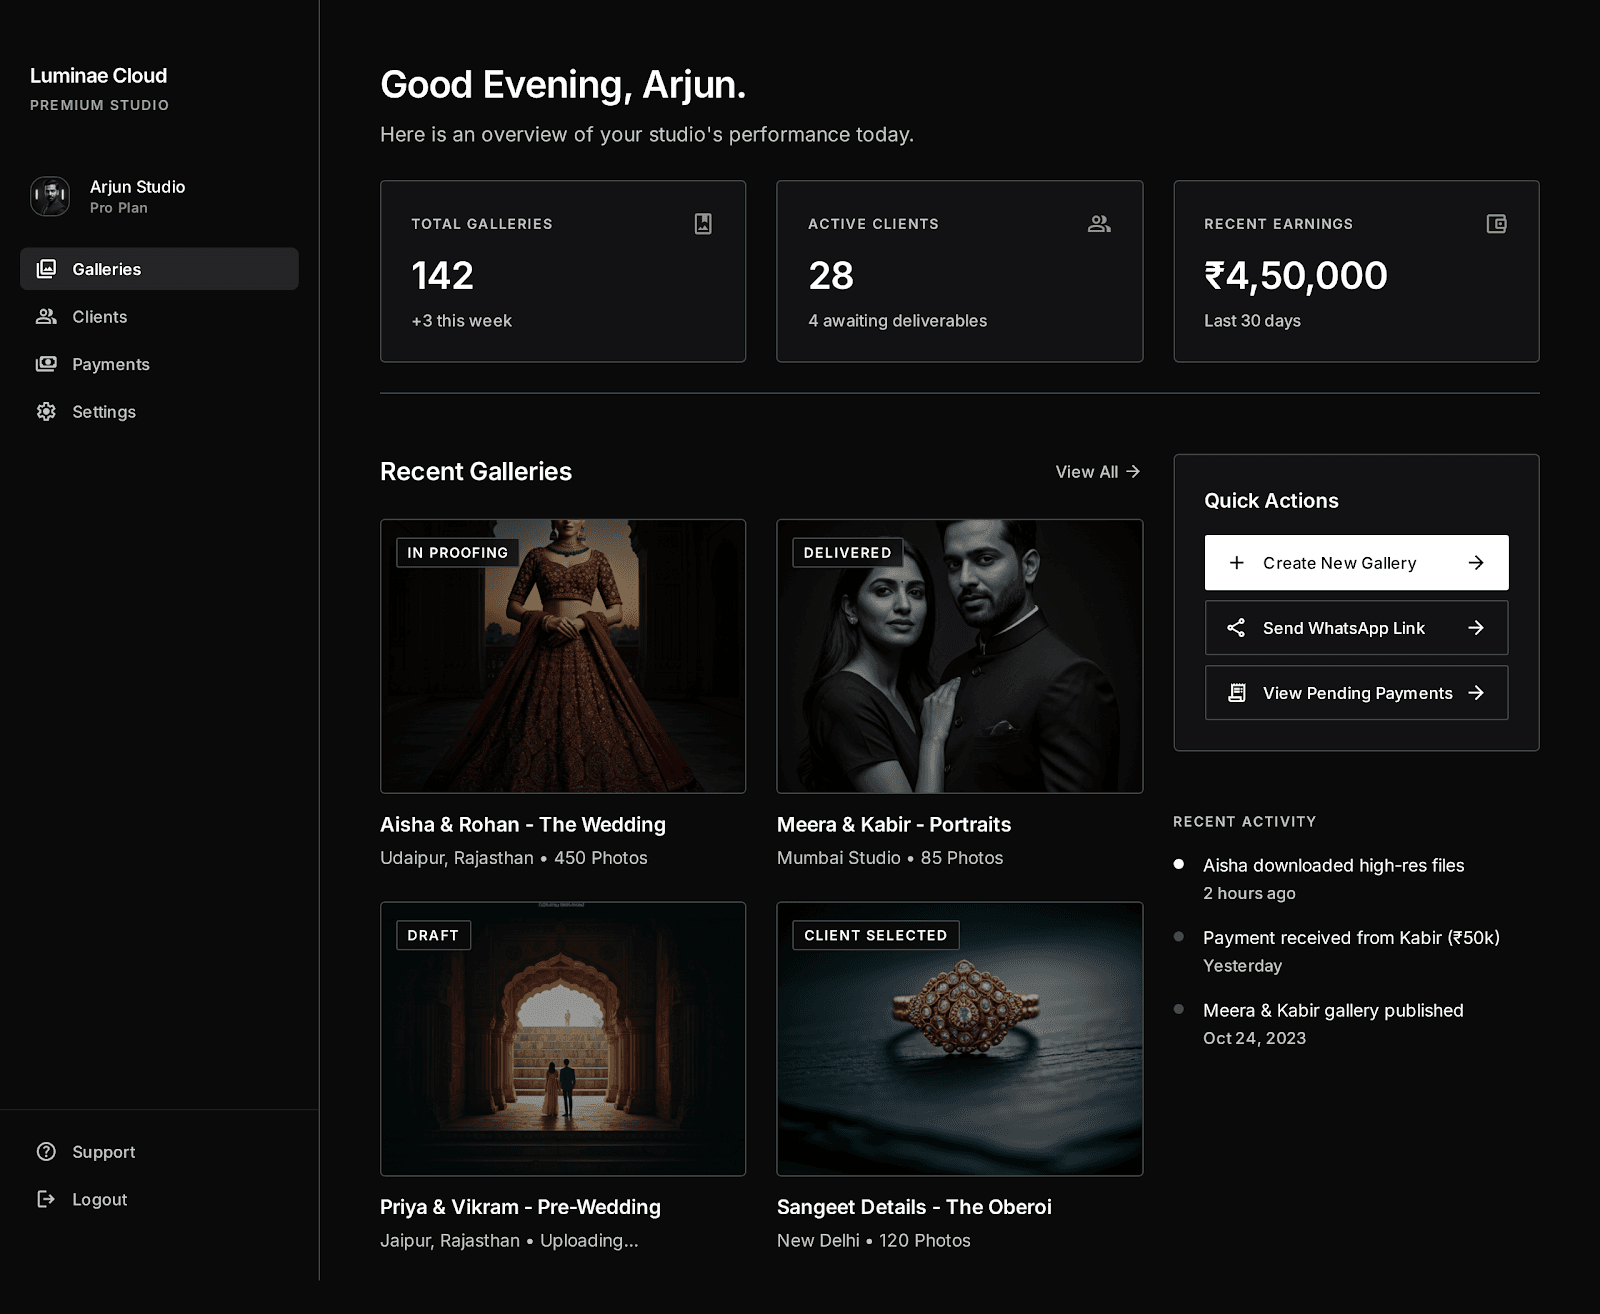Open Sangeet Details - The Oberoi title

914,1207
